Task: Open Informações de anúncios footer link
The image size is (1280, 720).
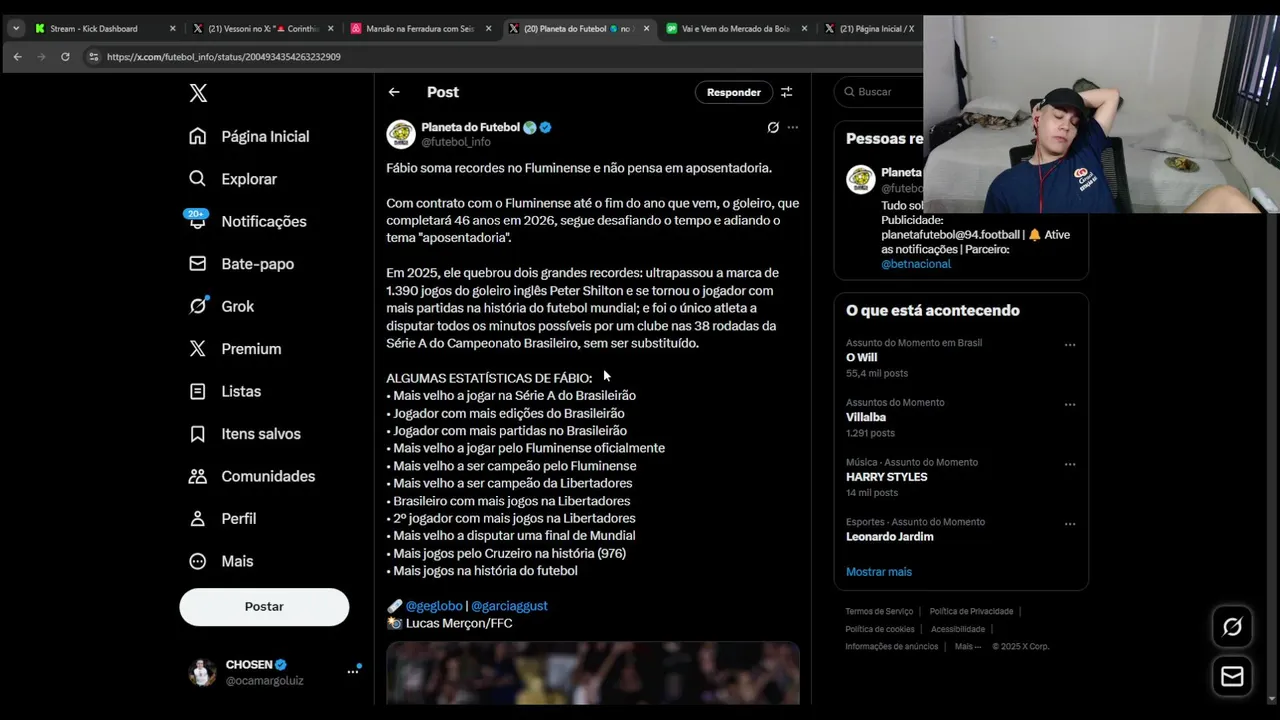Action: coord(892,647)
